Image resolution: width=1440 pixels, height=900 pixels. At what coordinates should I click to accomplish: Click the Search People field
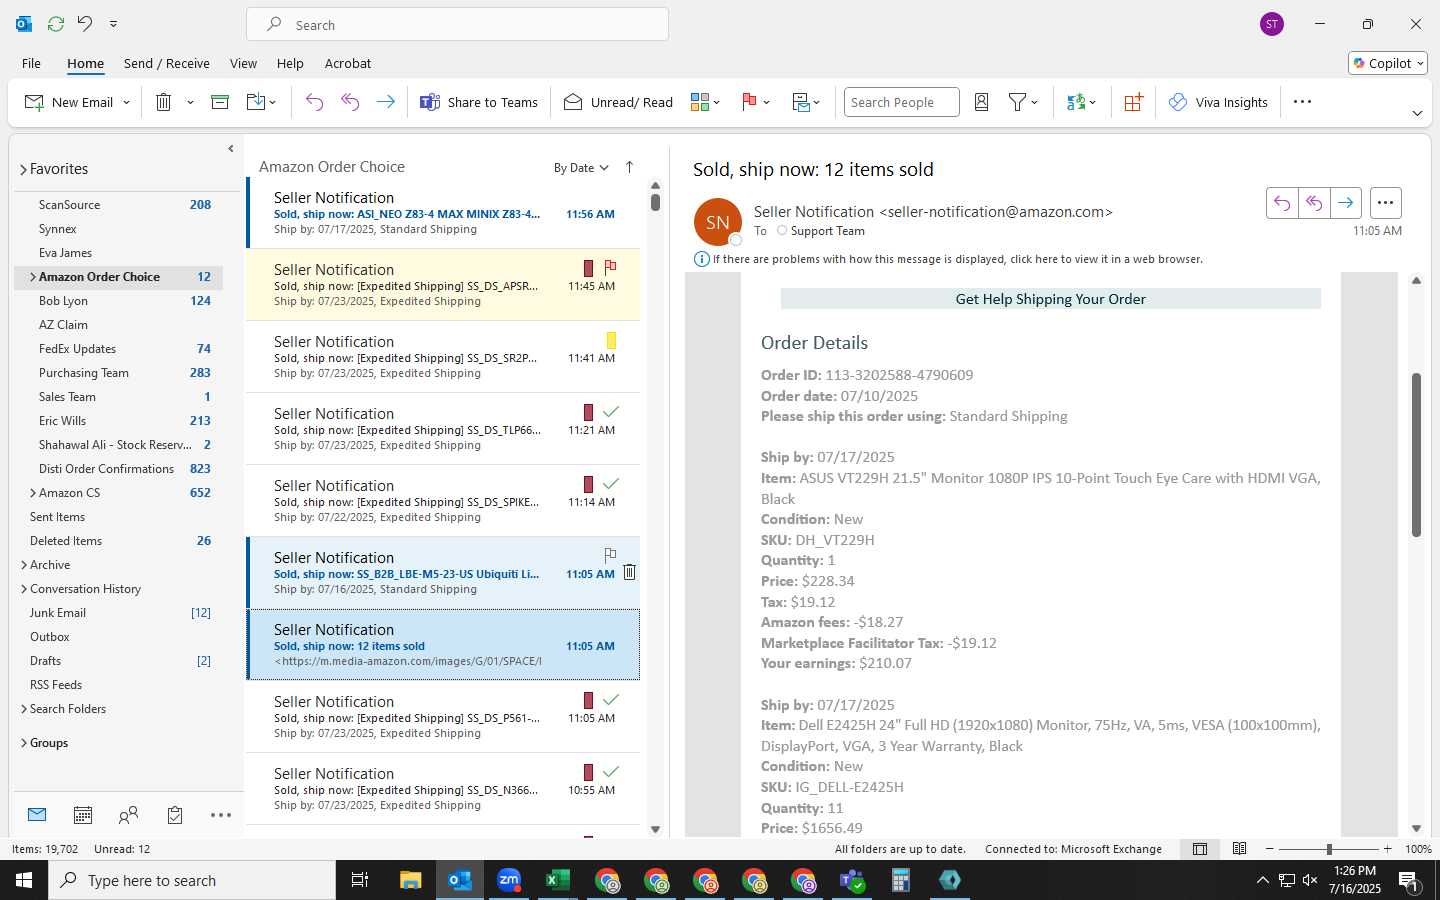pos(901,102)
